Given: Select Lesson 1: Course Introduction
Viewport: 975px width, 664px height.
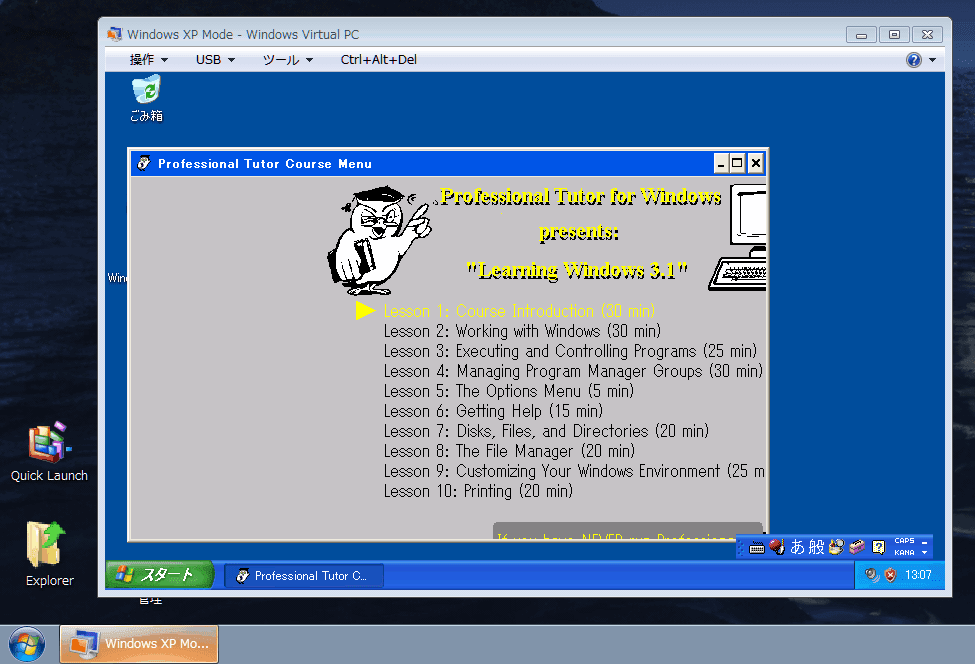Looking at the screenshot, I should coord(519,311).
